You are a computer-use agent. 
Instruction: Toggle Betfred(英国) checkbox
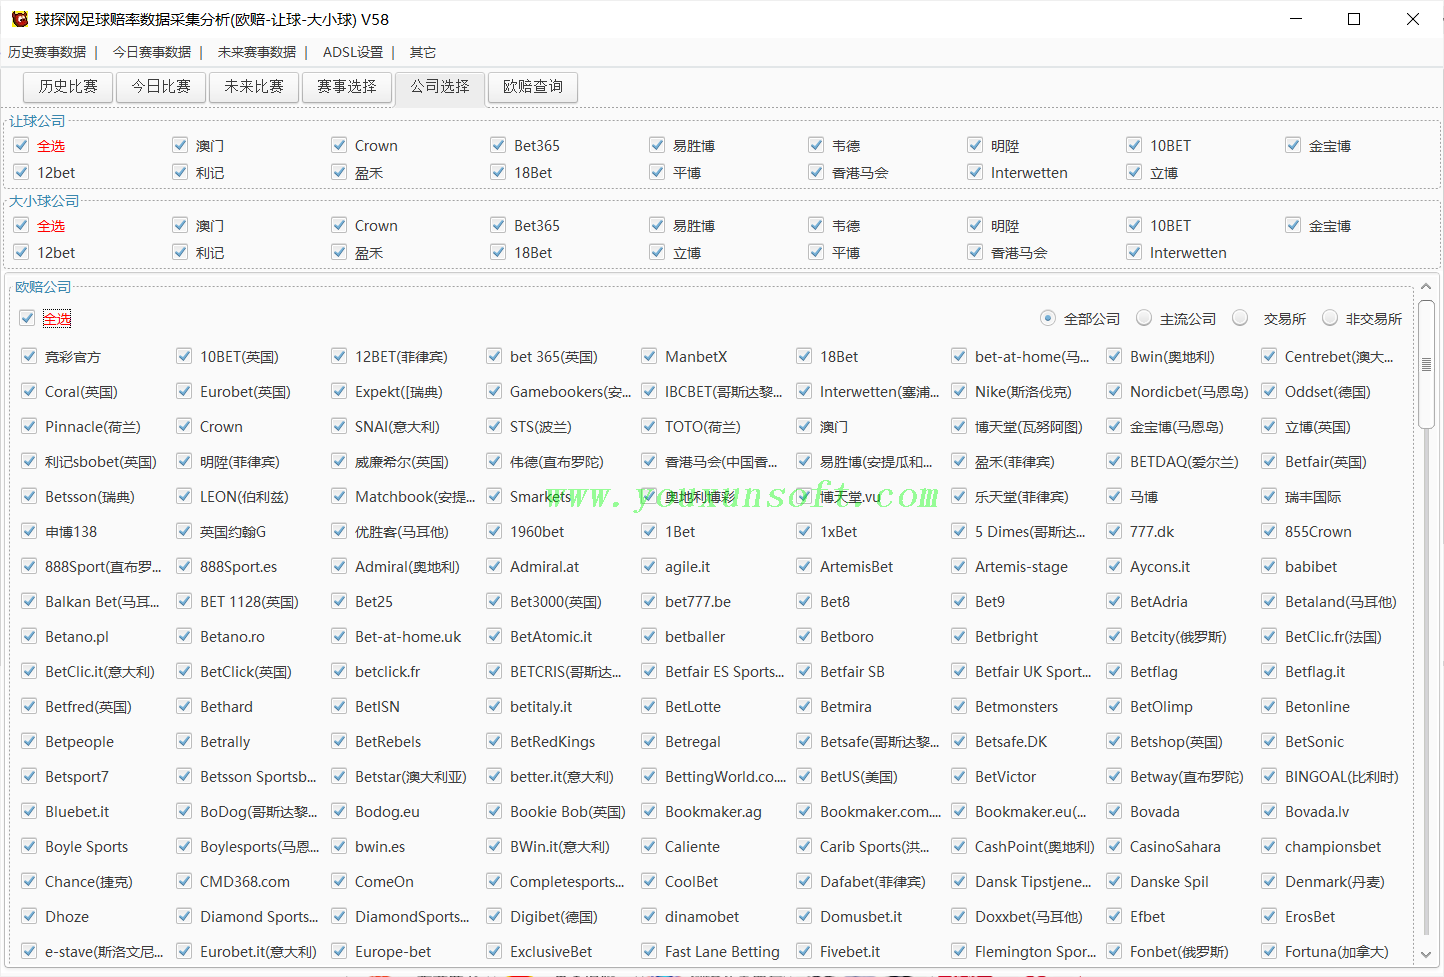[29, 706]
